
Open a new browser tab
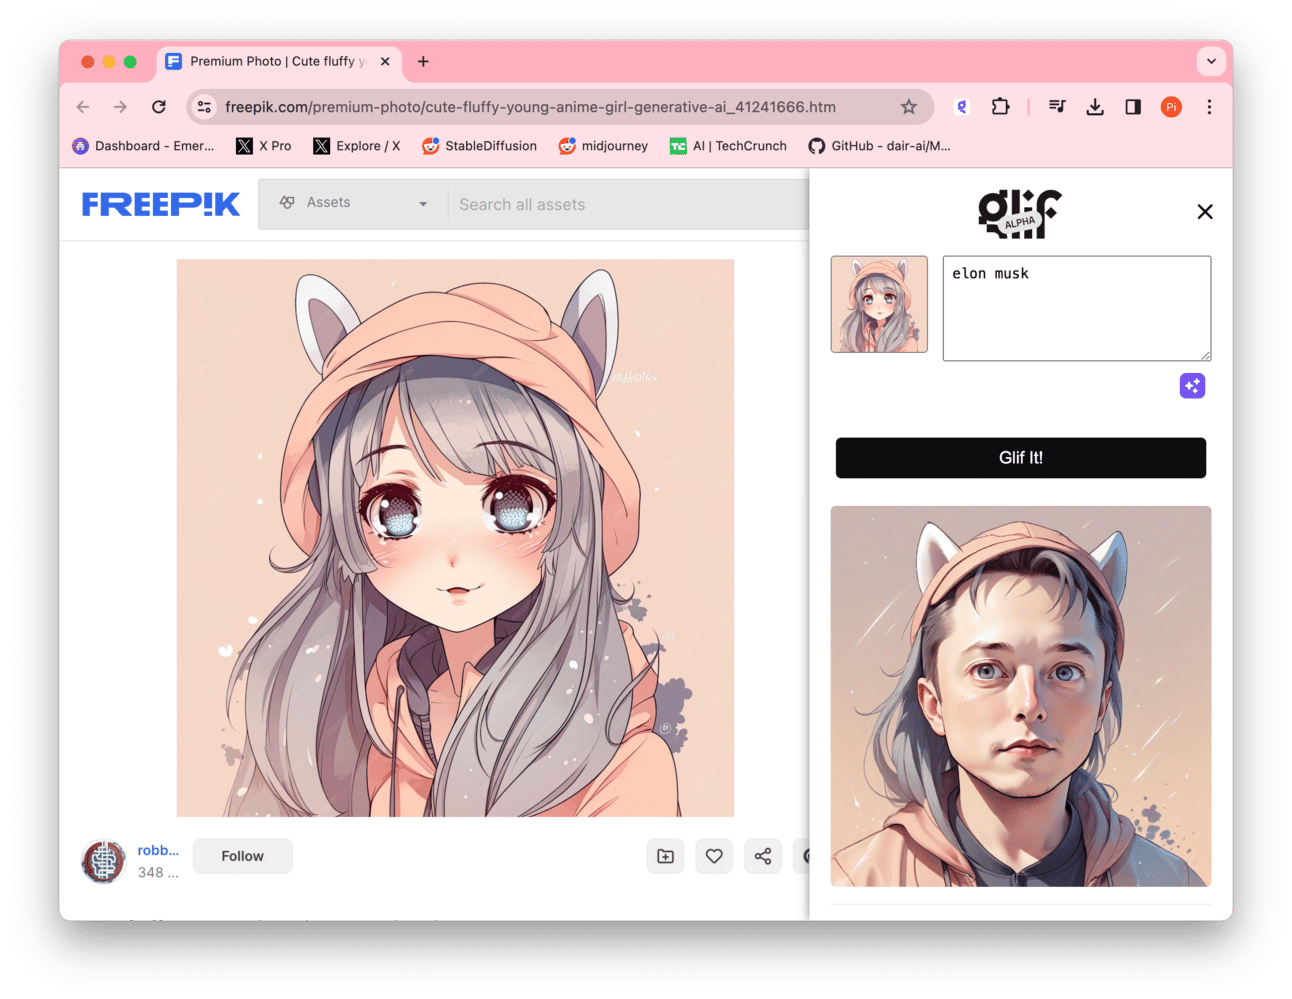coord(423,62)
